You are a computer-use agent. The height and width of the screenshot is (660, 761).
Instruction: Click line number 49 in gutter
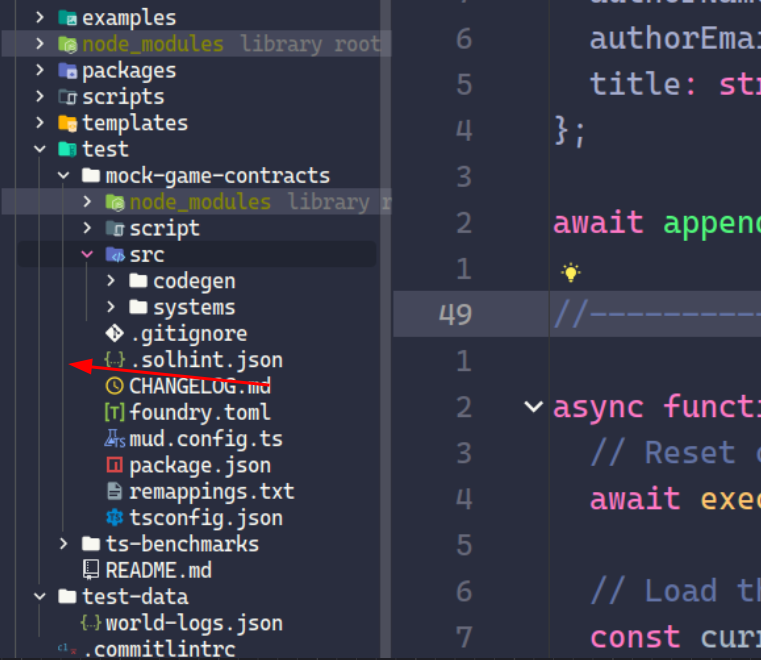(455, 314)
